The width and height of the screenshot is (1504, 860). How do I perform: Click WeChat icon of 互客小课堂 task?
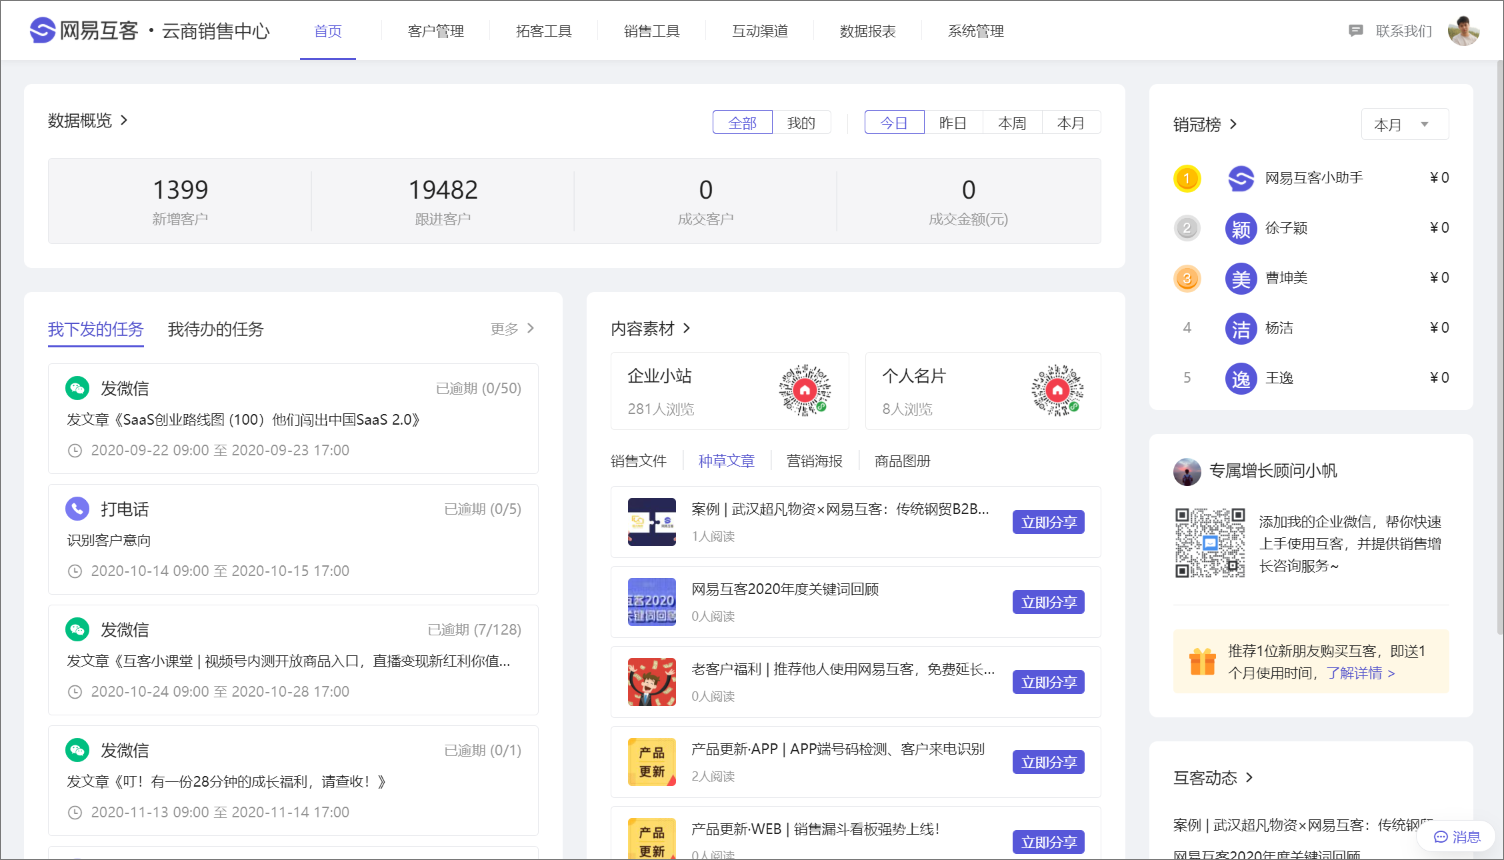pos(77,629)
